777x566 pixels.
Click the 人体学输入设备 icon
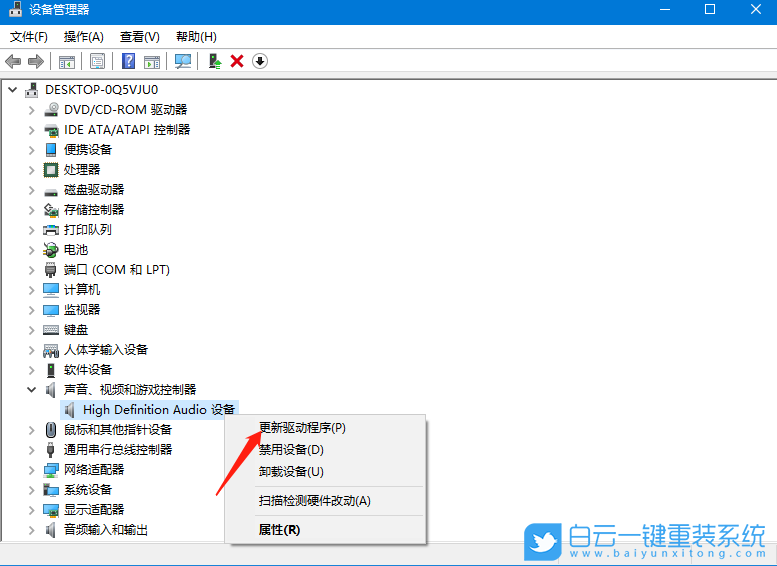[x=51, y=350]
